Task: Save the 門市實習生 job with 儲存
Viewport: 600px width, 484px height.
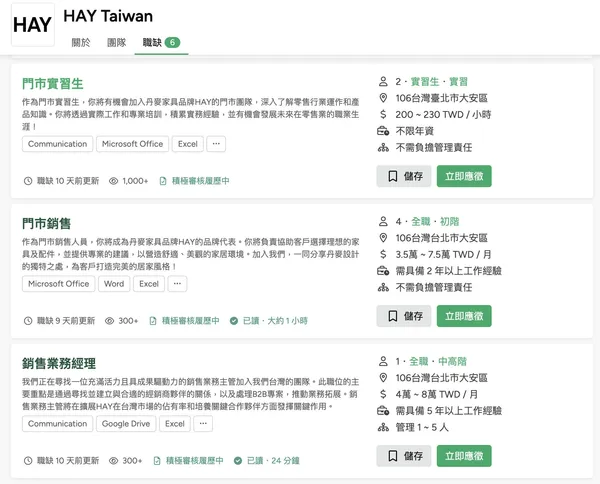Action: pyautogui.click(x=404, y=176)
